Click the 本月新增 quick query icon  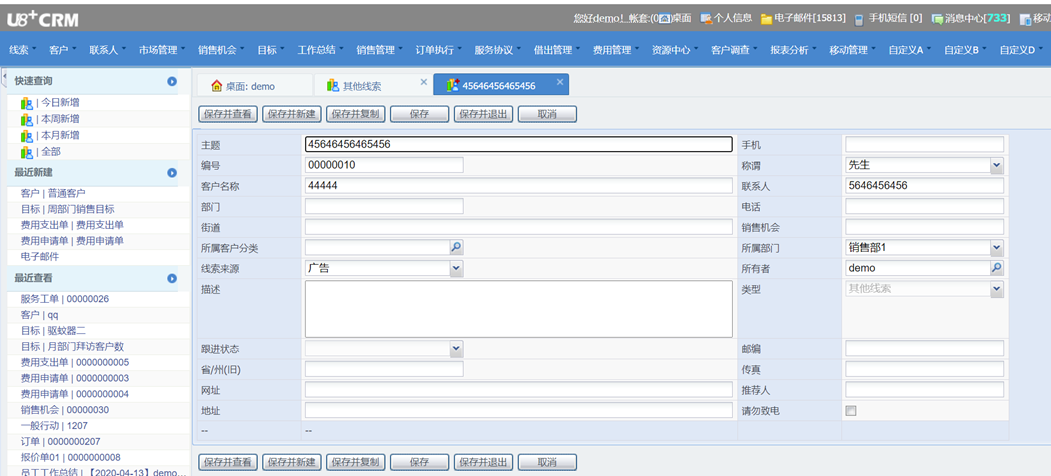[x=27, y=135]
